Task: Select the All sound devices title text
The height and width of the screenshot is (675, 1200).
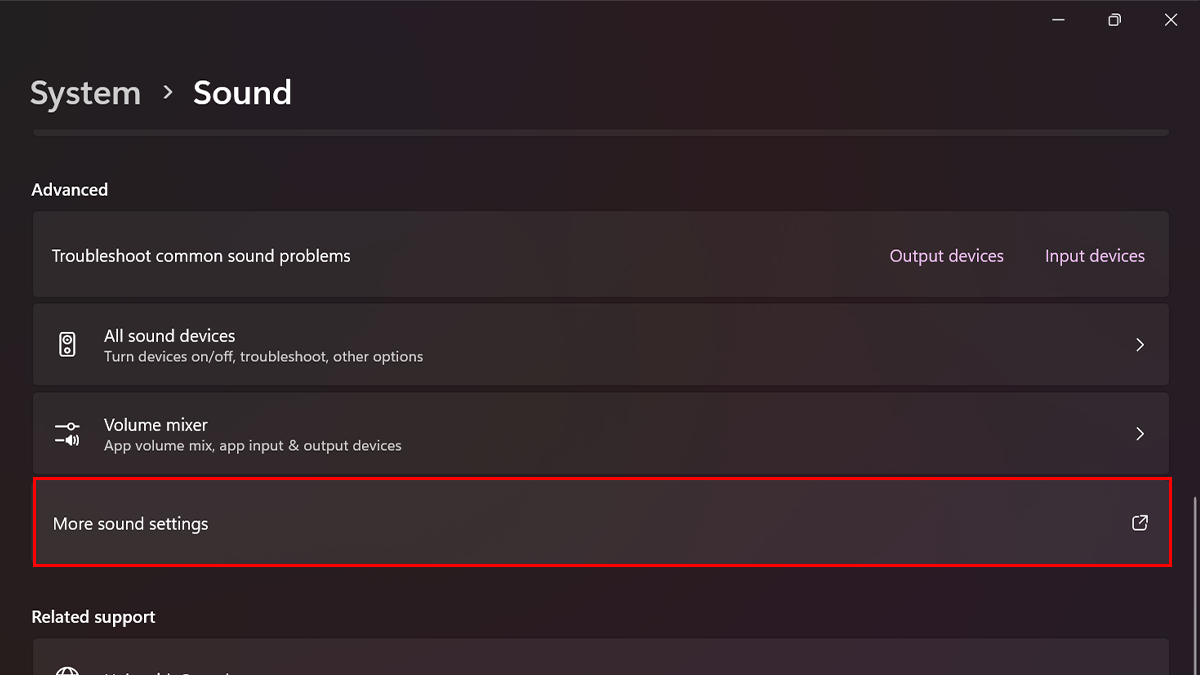Action: (x=169, y=336)
